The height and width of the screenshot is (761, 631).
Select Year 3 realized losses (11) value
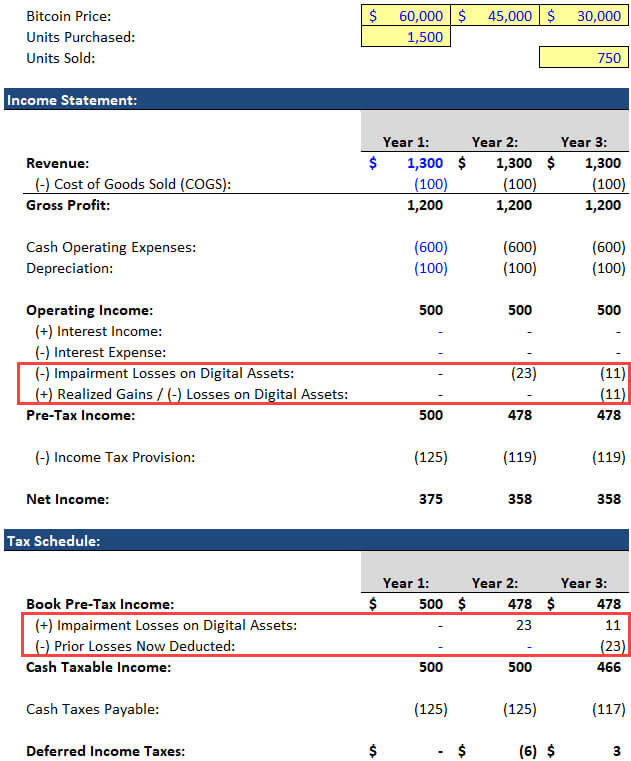(613, 394)
